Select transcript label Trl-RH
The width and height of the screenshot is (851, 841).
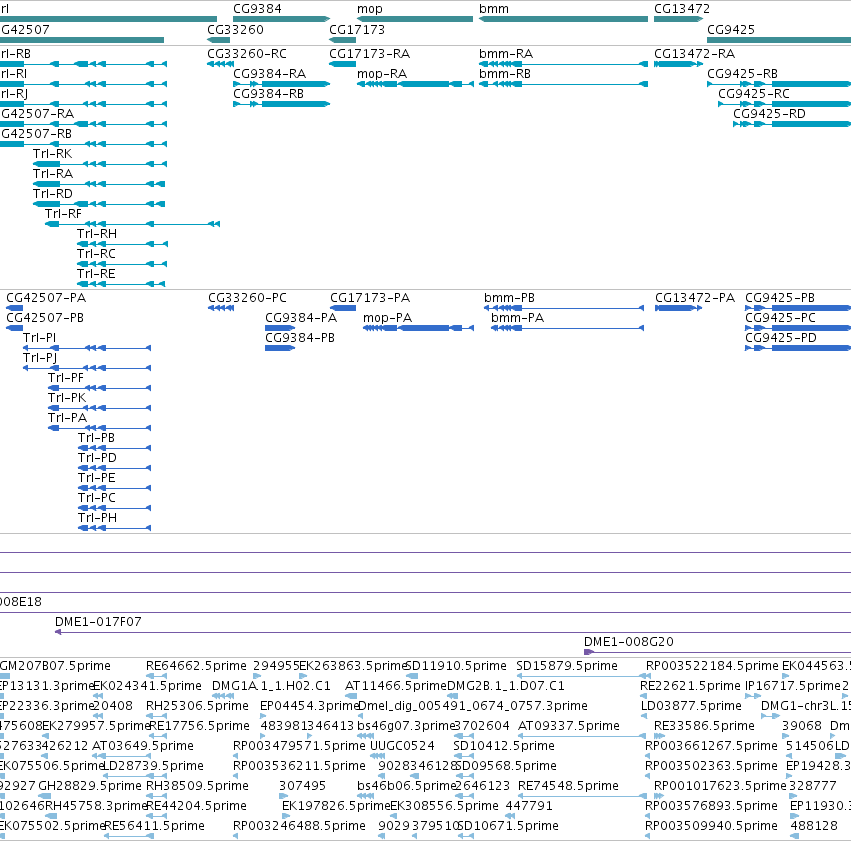click(97, 234)
